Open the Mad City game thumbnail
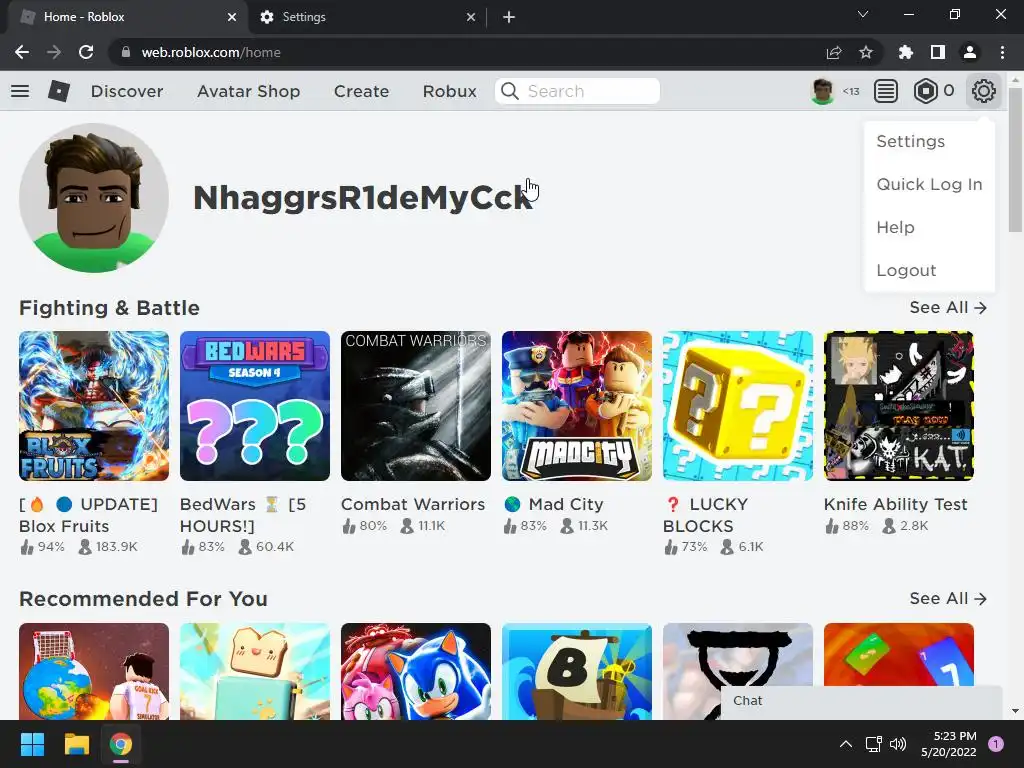This screenshot has height=768, width=1024. (577, 406)
